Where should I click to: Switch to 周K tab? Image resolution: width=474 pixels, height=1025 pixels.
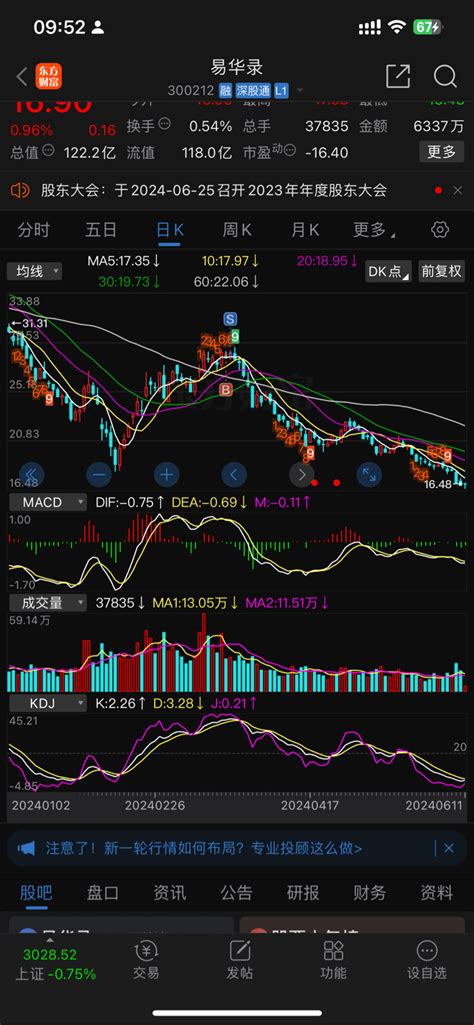click(x=237, y=229)
